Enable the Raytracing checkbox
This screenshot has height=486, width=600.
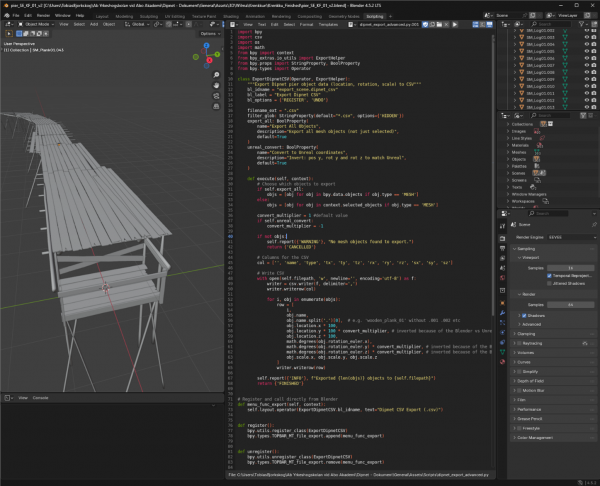pyautogui.click(x=519, y=344)
